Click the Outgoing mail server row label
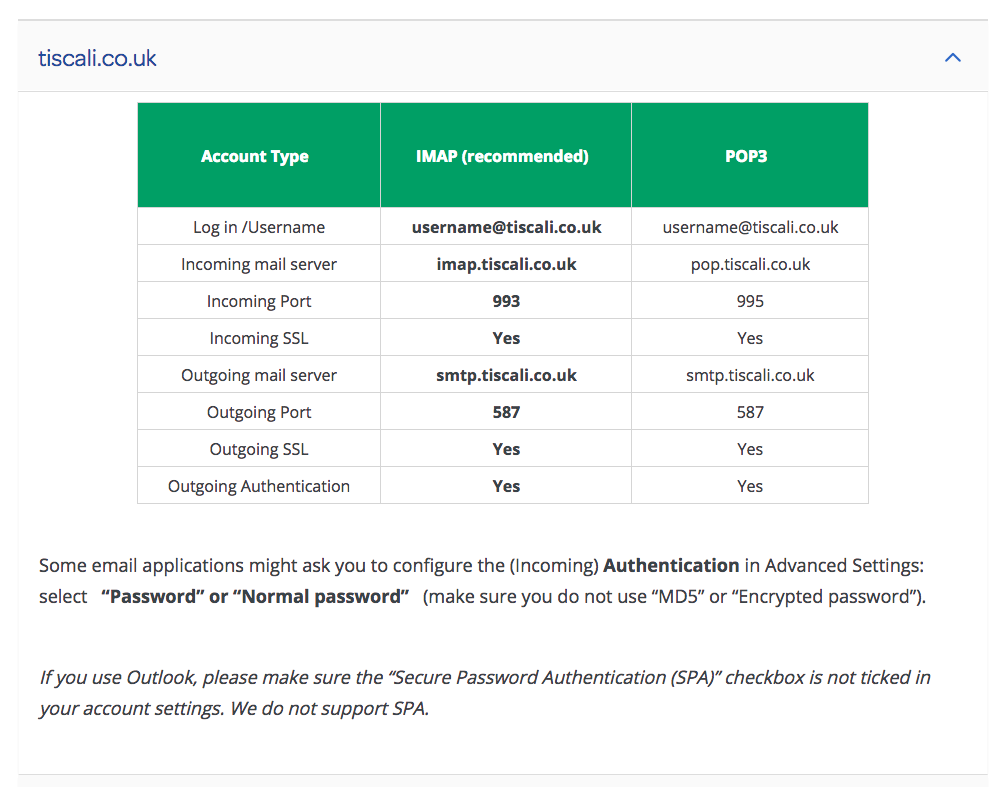The height and width of the screenshot is (787, 1004). (259, 375)
